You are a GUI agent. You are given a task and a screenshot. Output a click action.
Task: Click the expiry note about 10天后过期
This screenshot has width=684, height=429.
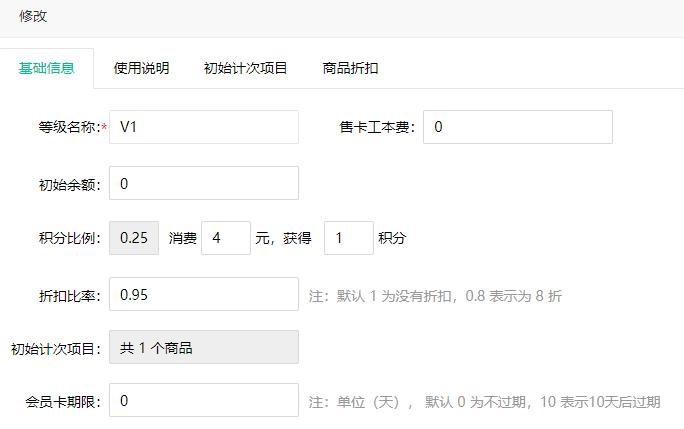click(x=484, y=402)
